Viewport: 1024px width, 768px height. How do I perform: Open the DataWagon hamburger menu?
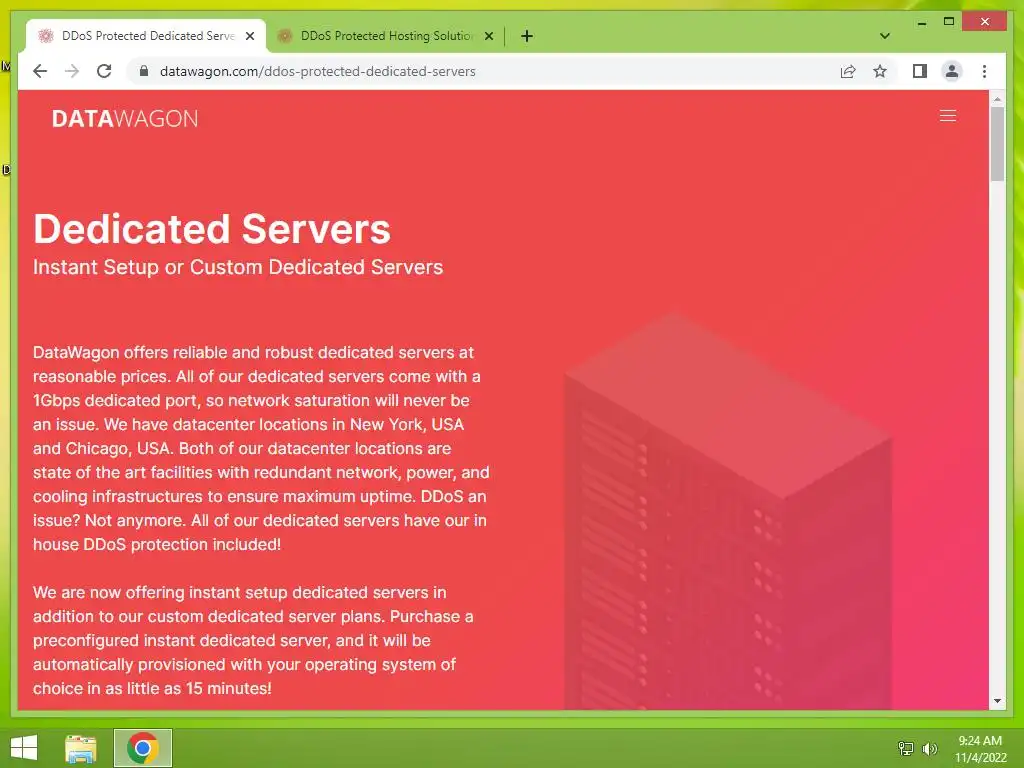(x=948, y=116)
